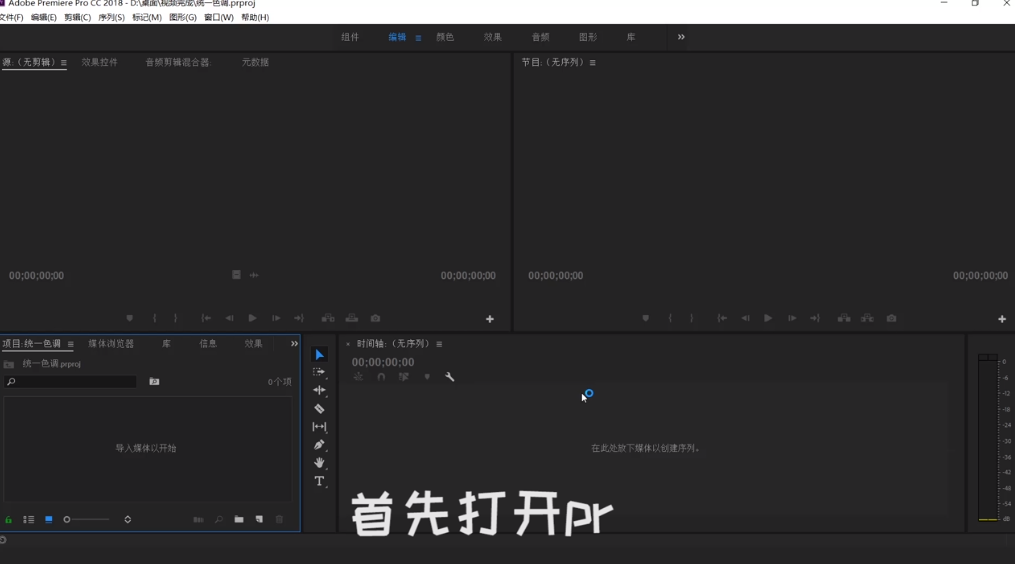
Task: Open Source panel menu icon
Action: click(63, 63)
